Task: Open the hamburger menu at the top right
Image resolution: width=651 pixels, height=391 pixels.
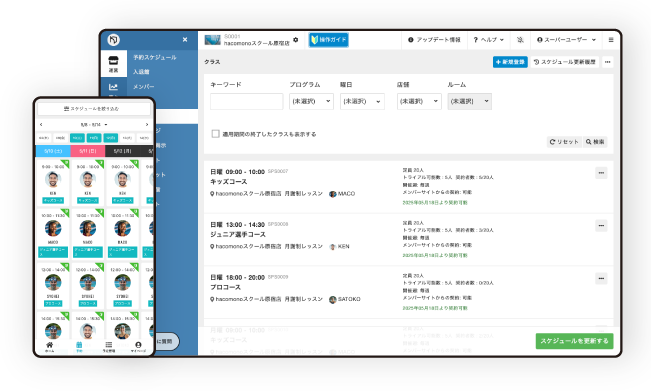Action: point(611,40)
